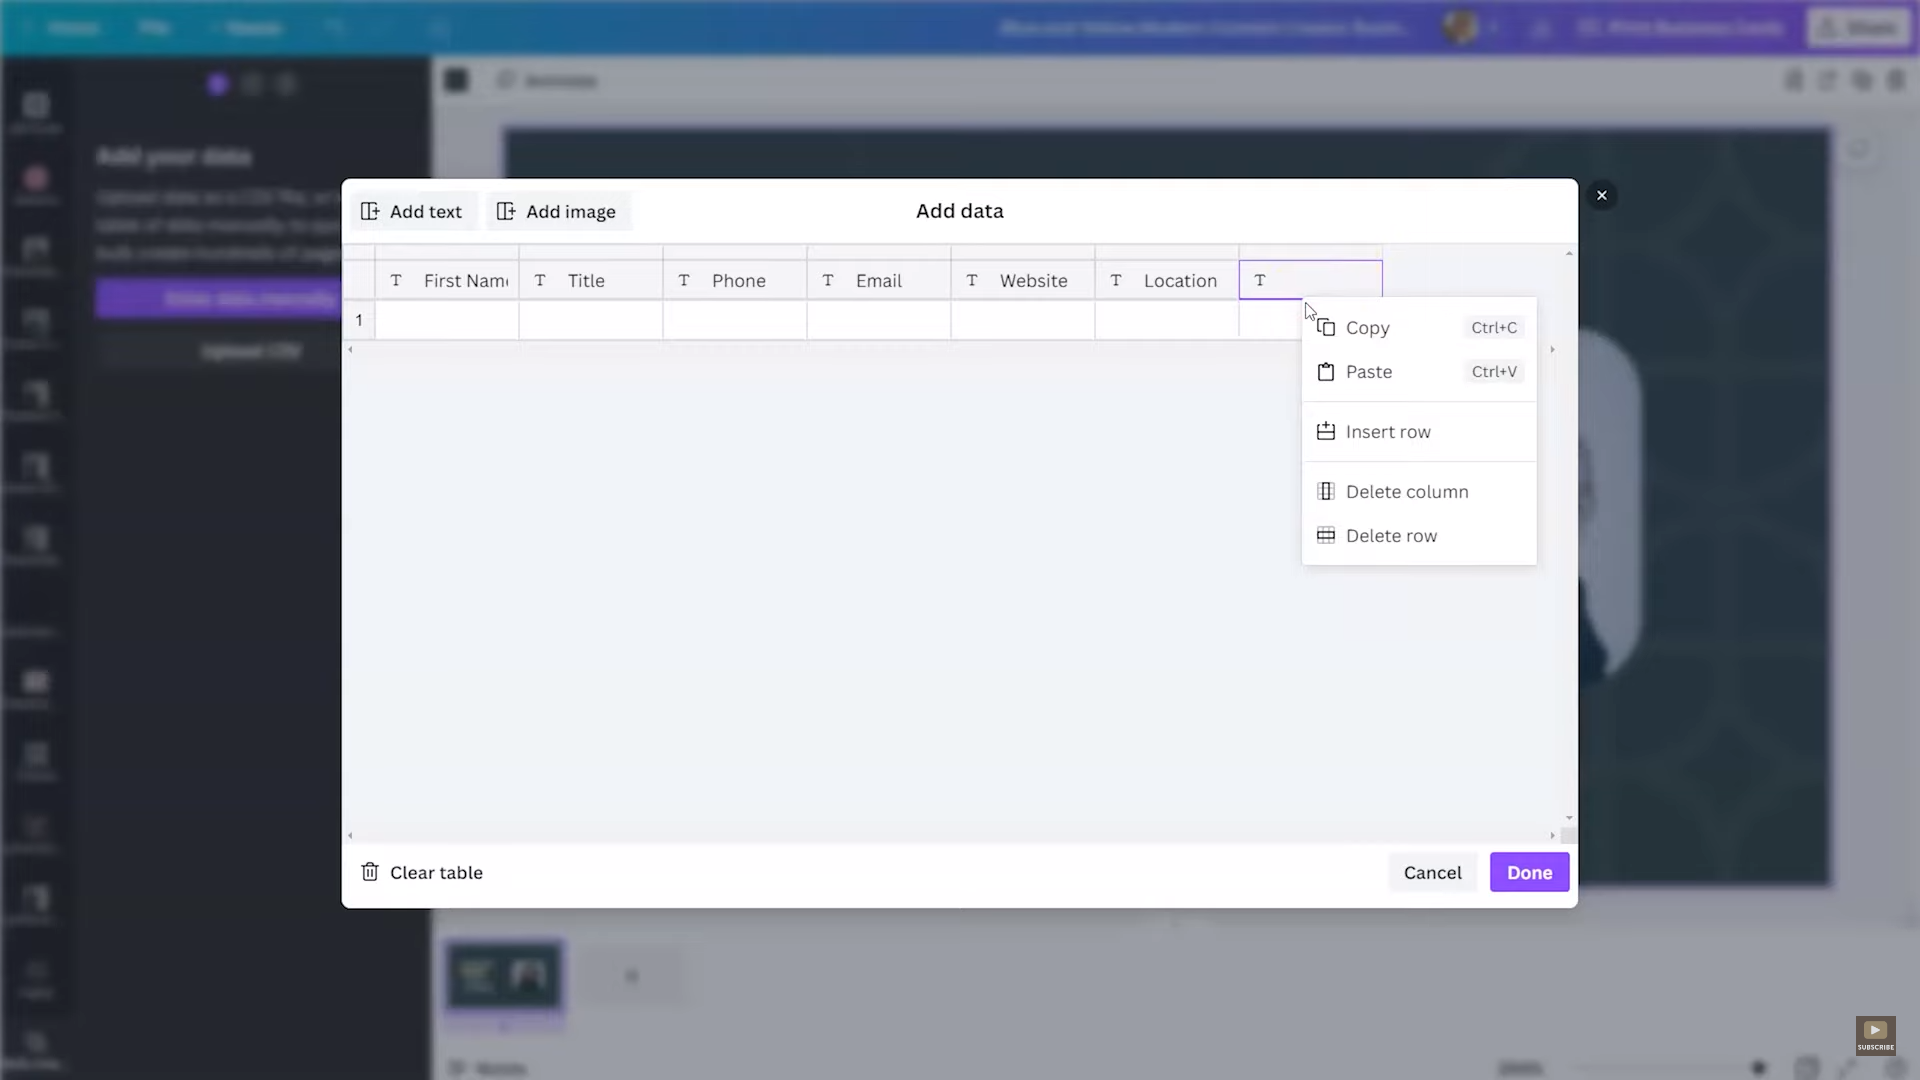Choose Delete column menu entry
Screen dimensions: 1920x1080
(1406, 492)
